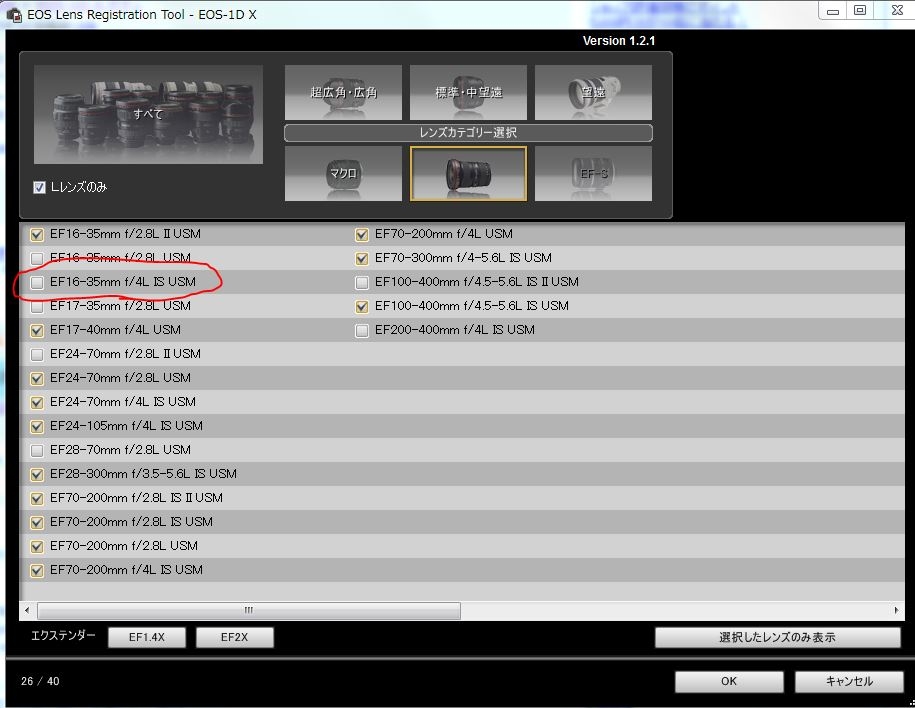Check EF28-70mm f/2.8L USM lens
Screen dimensions: 915x708
tap(37, 451)
